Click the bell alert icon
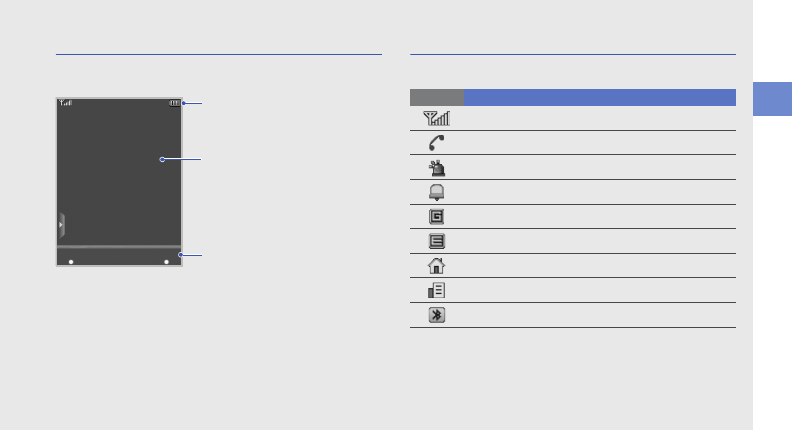 click(437, 192)
